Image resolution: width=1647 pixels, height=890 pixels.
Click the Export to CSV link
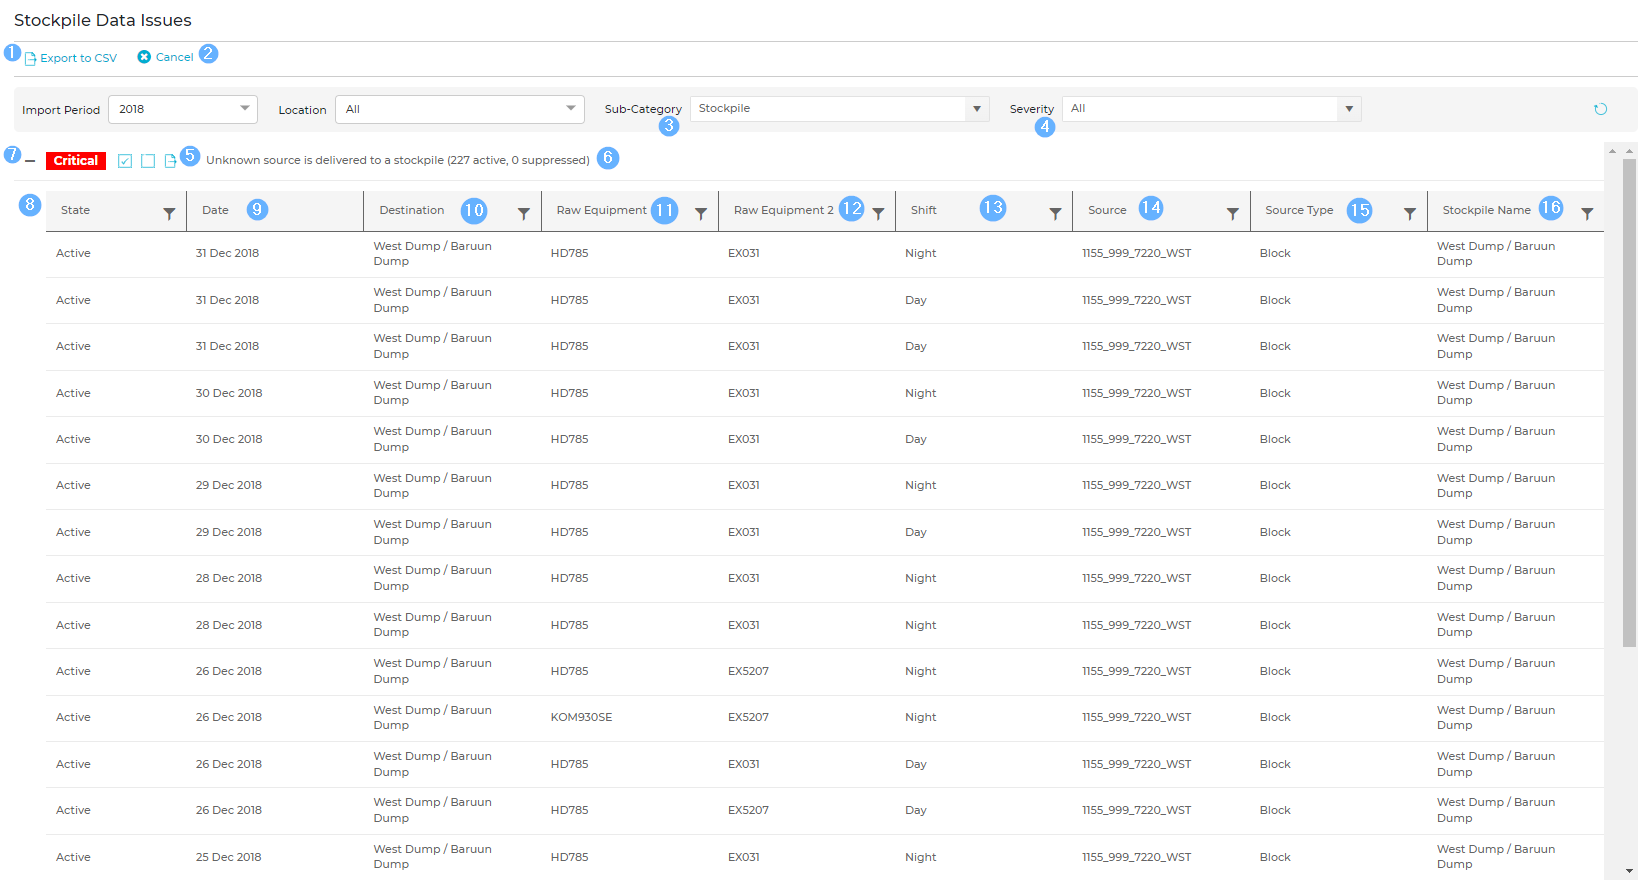click(x=78, y=58)
